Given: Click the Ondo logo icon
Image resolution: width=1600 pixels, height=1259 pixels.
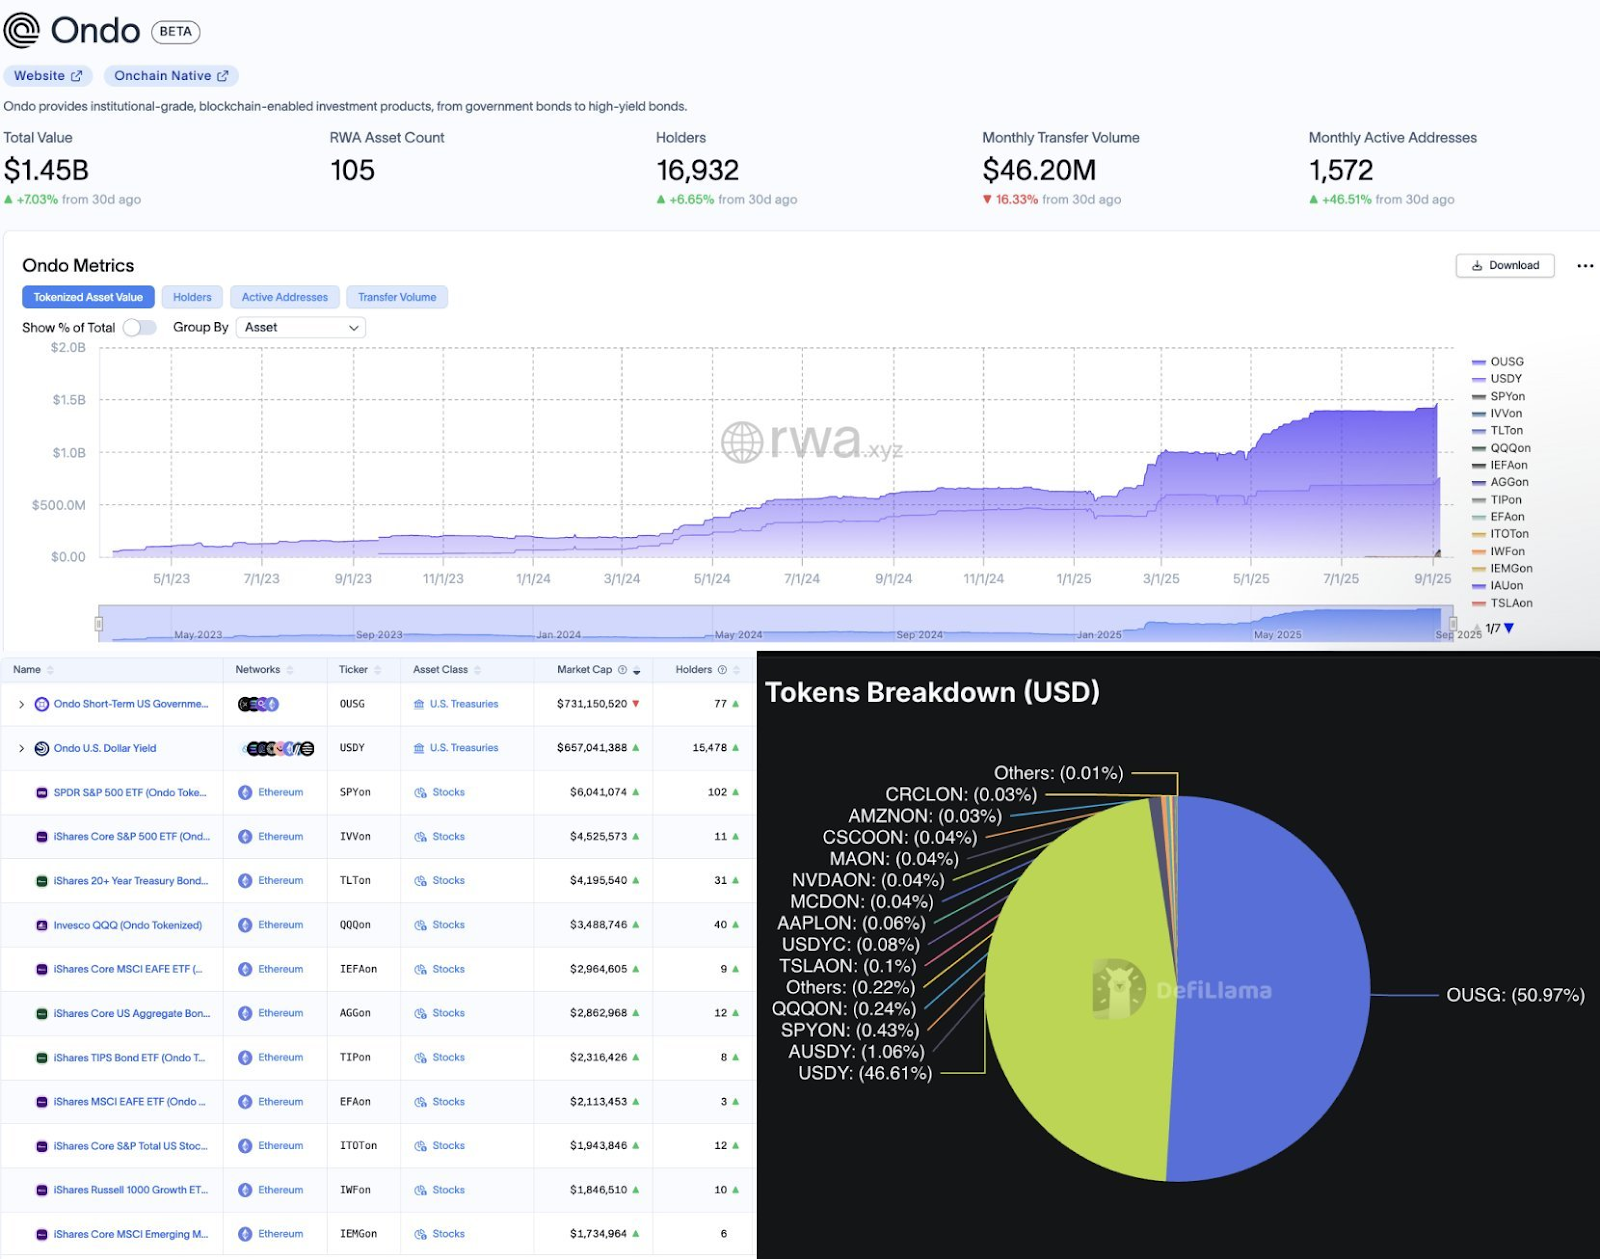Looking at the screenshot, I should tap(22, 31).
